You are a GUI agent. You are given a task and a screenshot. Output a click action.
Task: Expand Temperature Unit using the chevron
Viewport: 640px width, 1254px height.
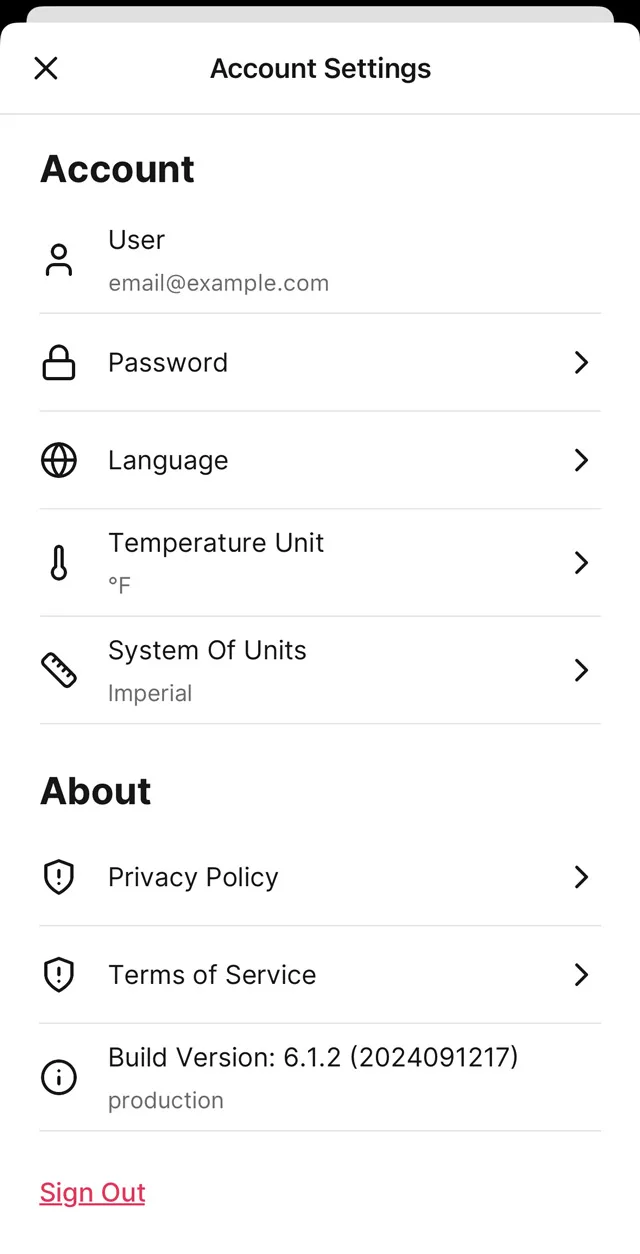[x=581, y=563]
